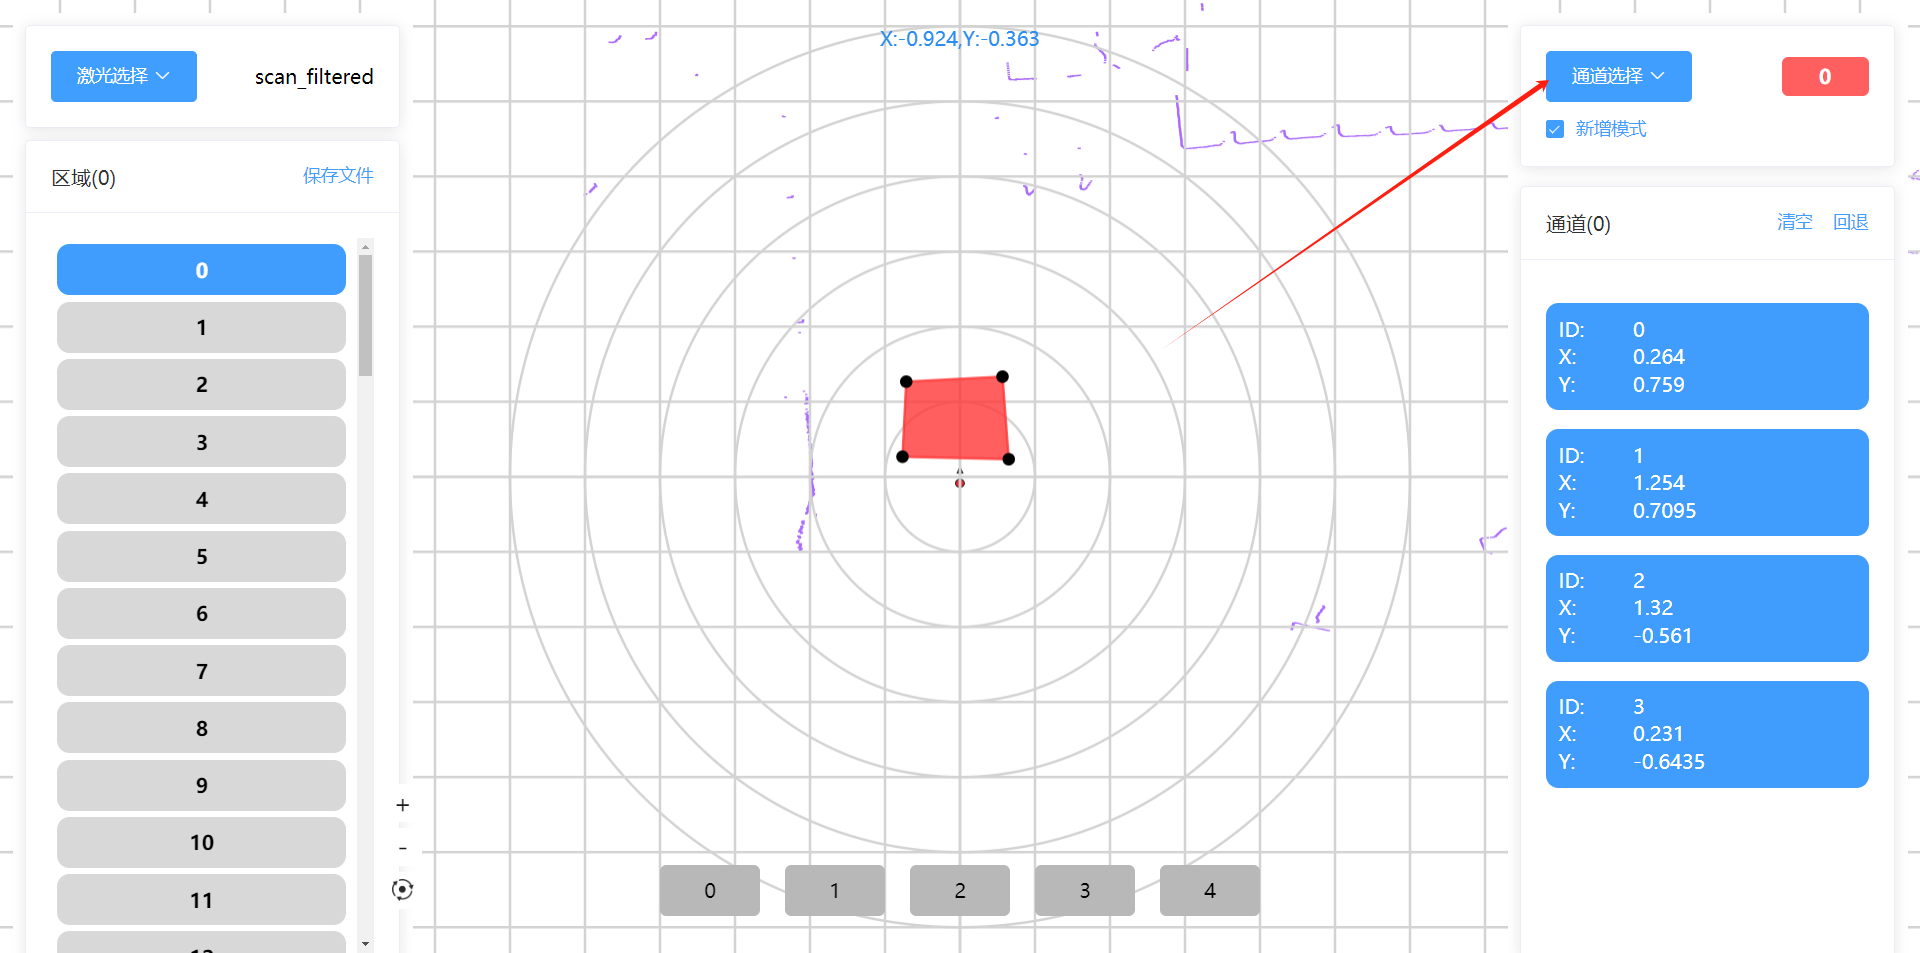The width and height of the screenshot is (1920, 953).
Task: Click the X:-0.924,Y:-0.363 coordinate readout
Action: tap(960, 39)
